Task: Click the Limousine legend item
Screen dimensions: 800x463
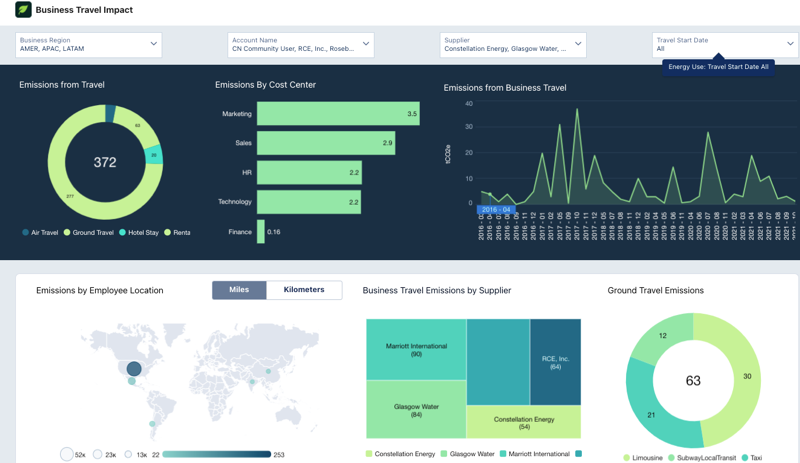Action: click(x=643, y=458)
